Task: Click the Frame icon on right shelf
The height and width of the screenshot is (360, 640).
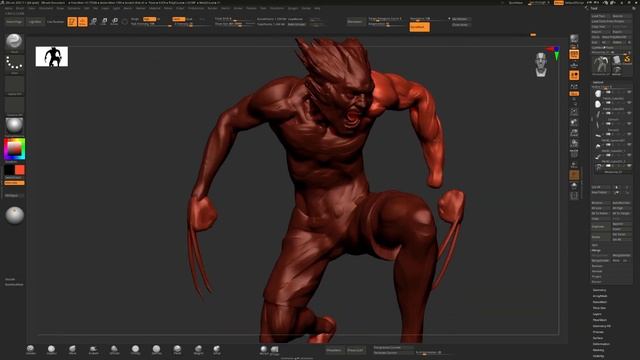Action: 574,111
